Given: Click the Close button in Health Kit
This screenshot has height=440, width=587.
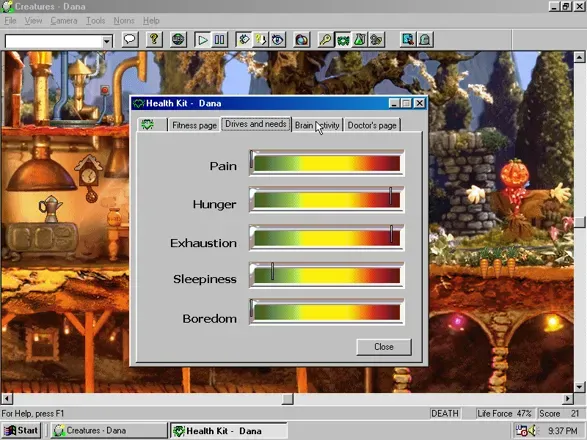Looking at the screenshot, I should pos(384,347).
